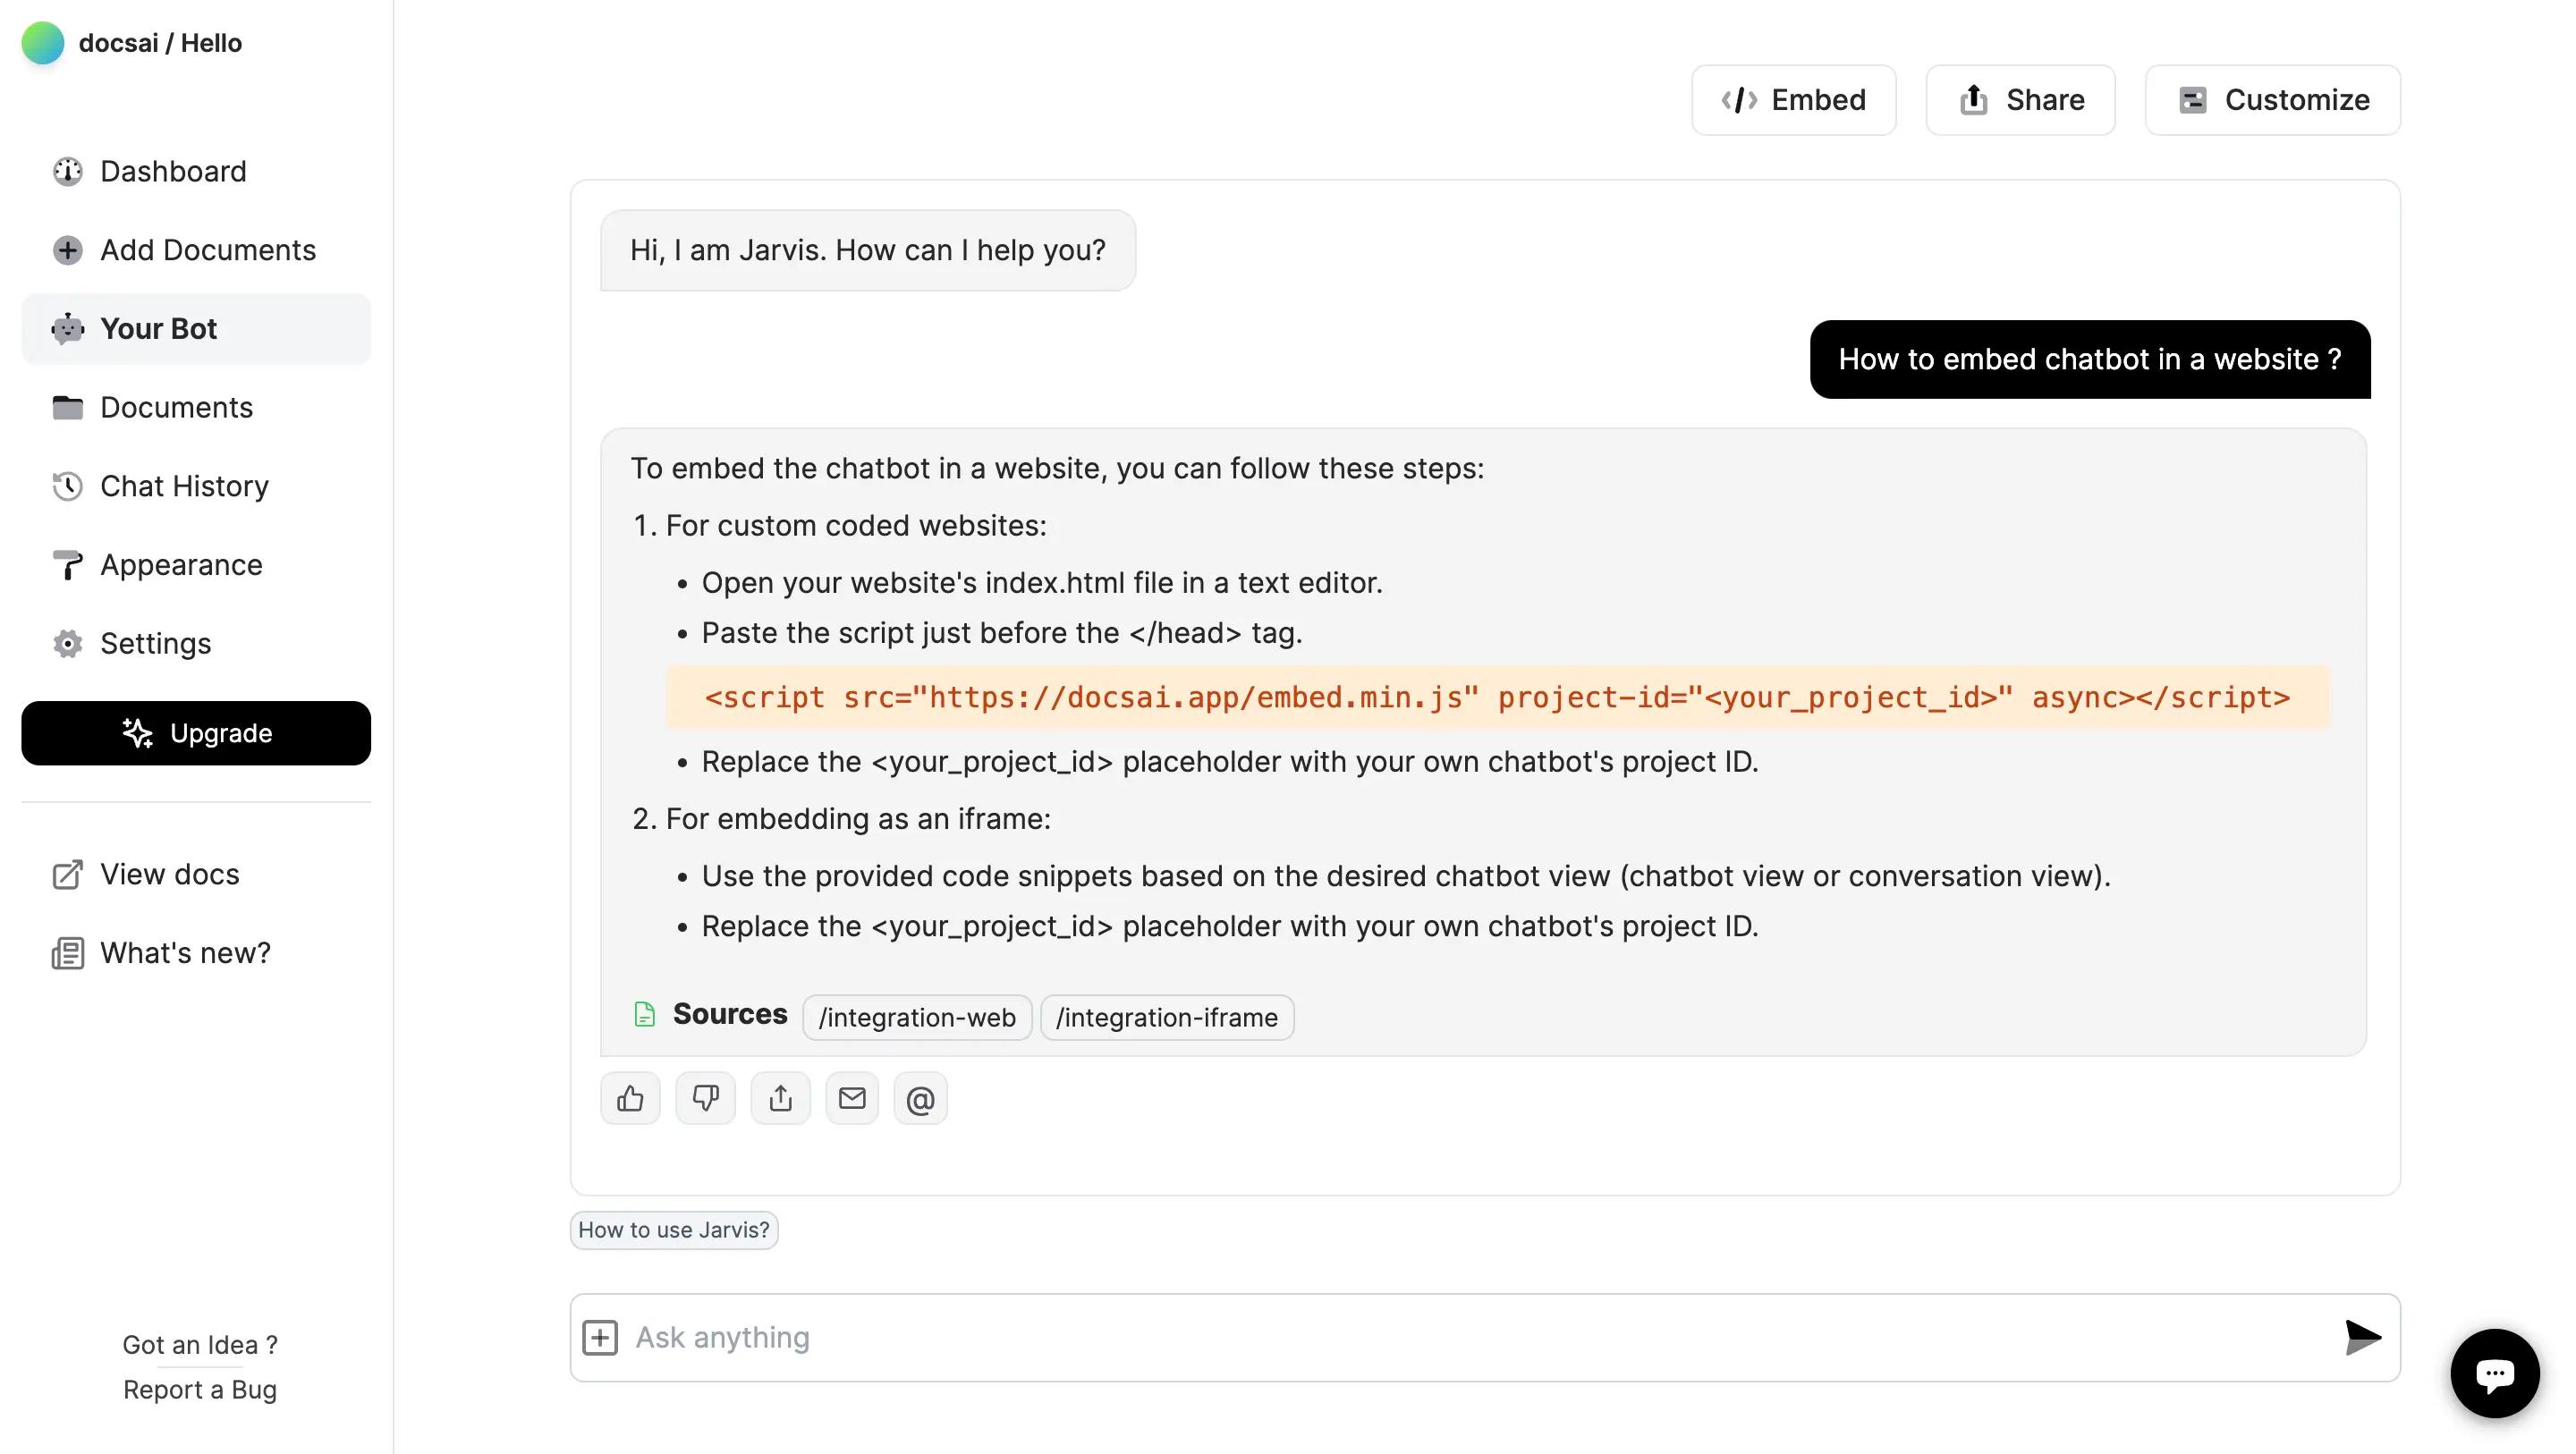
Task: Open Chat History in sidebar
Action: [184, 486]
